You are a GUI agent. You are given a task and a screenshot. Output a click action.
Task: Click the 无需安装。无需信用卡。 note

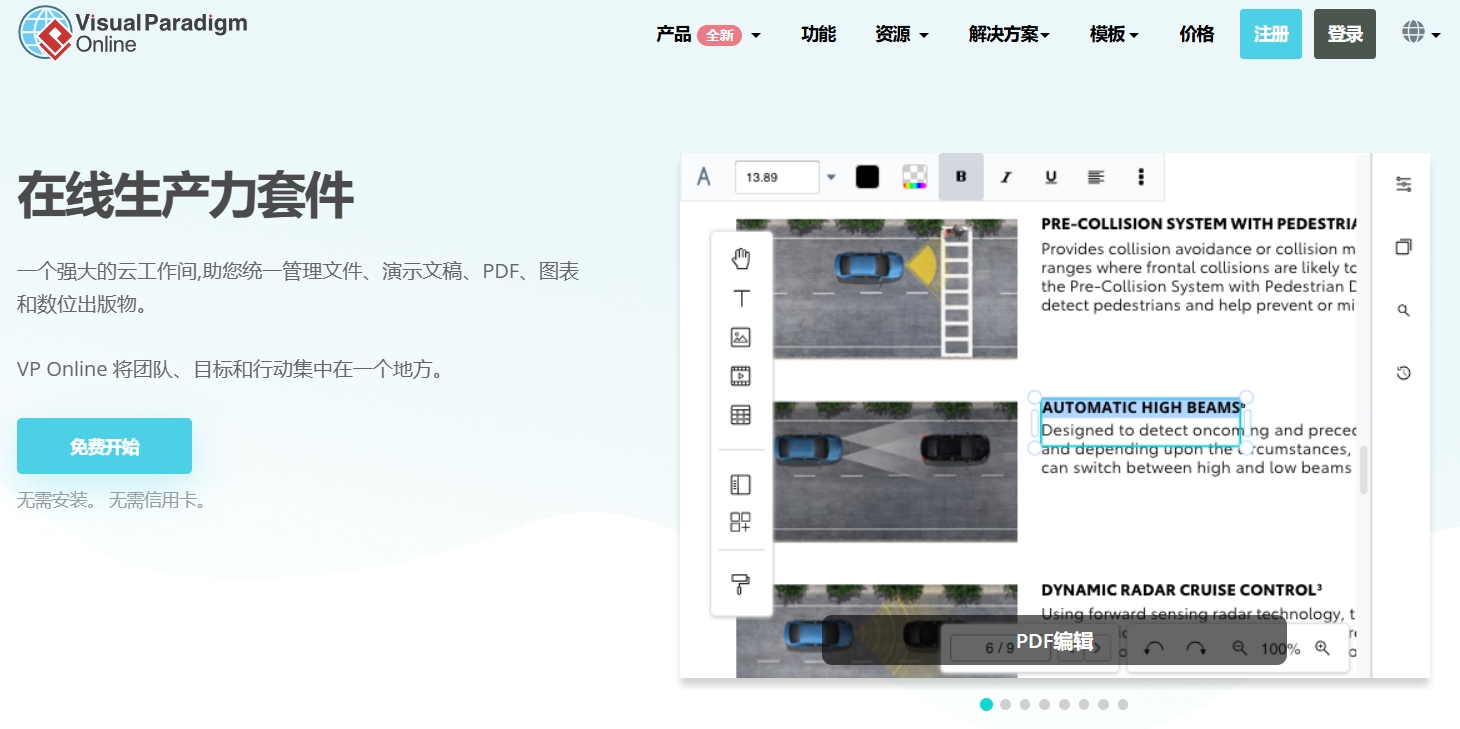click(x=114, y=500)
